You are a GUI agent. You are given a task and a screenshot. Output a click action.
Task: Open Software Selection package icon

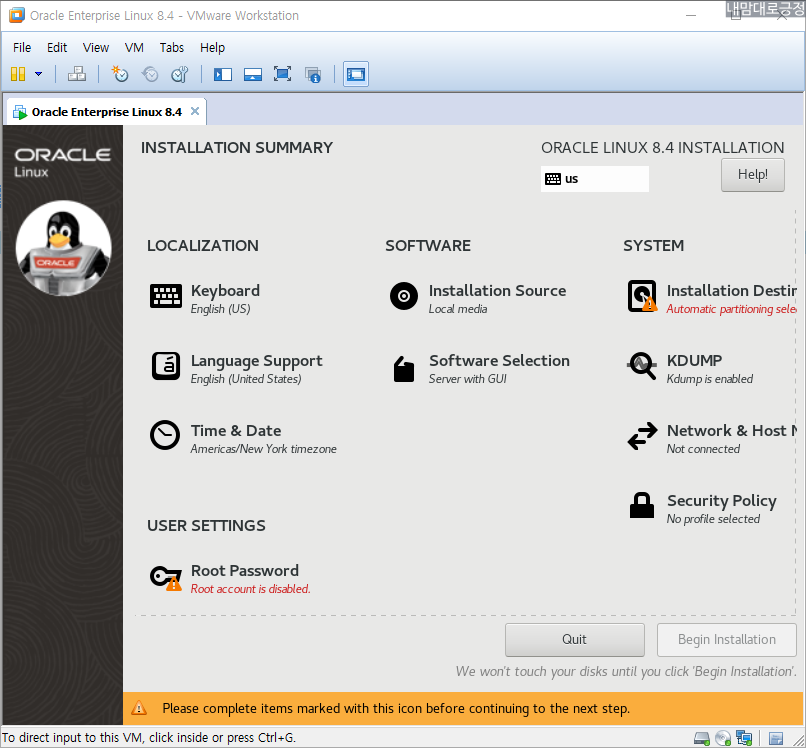pos(404,369)
